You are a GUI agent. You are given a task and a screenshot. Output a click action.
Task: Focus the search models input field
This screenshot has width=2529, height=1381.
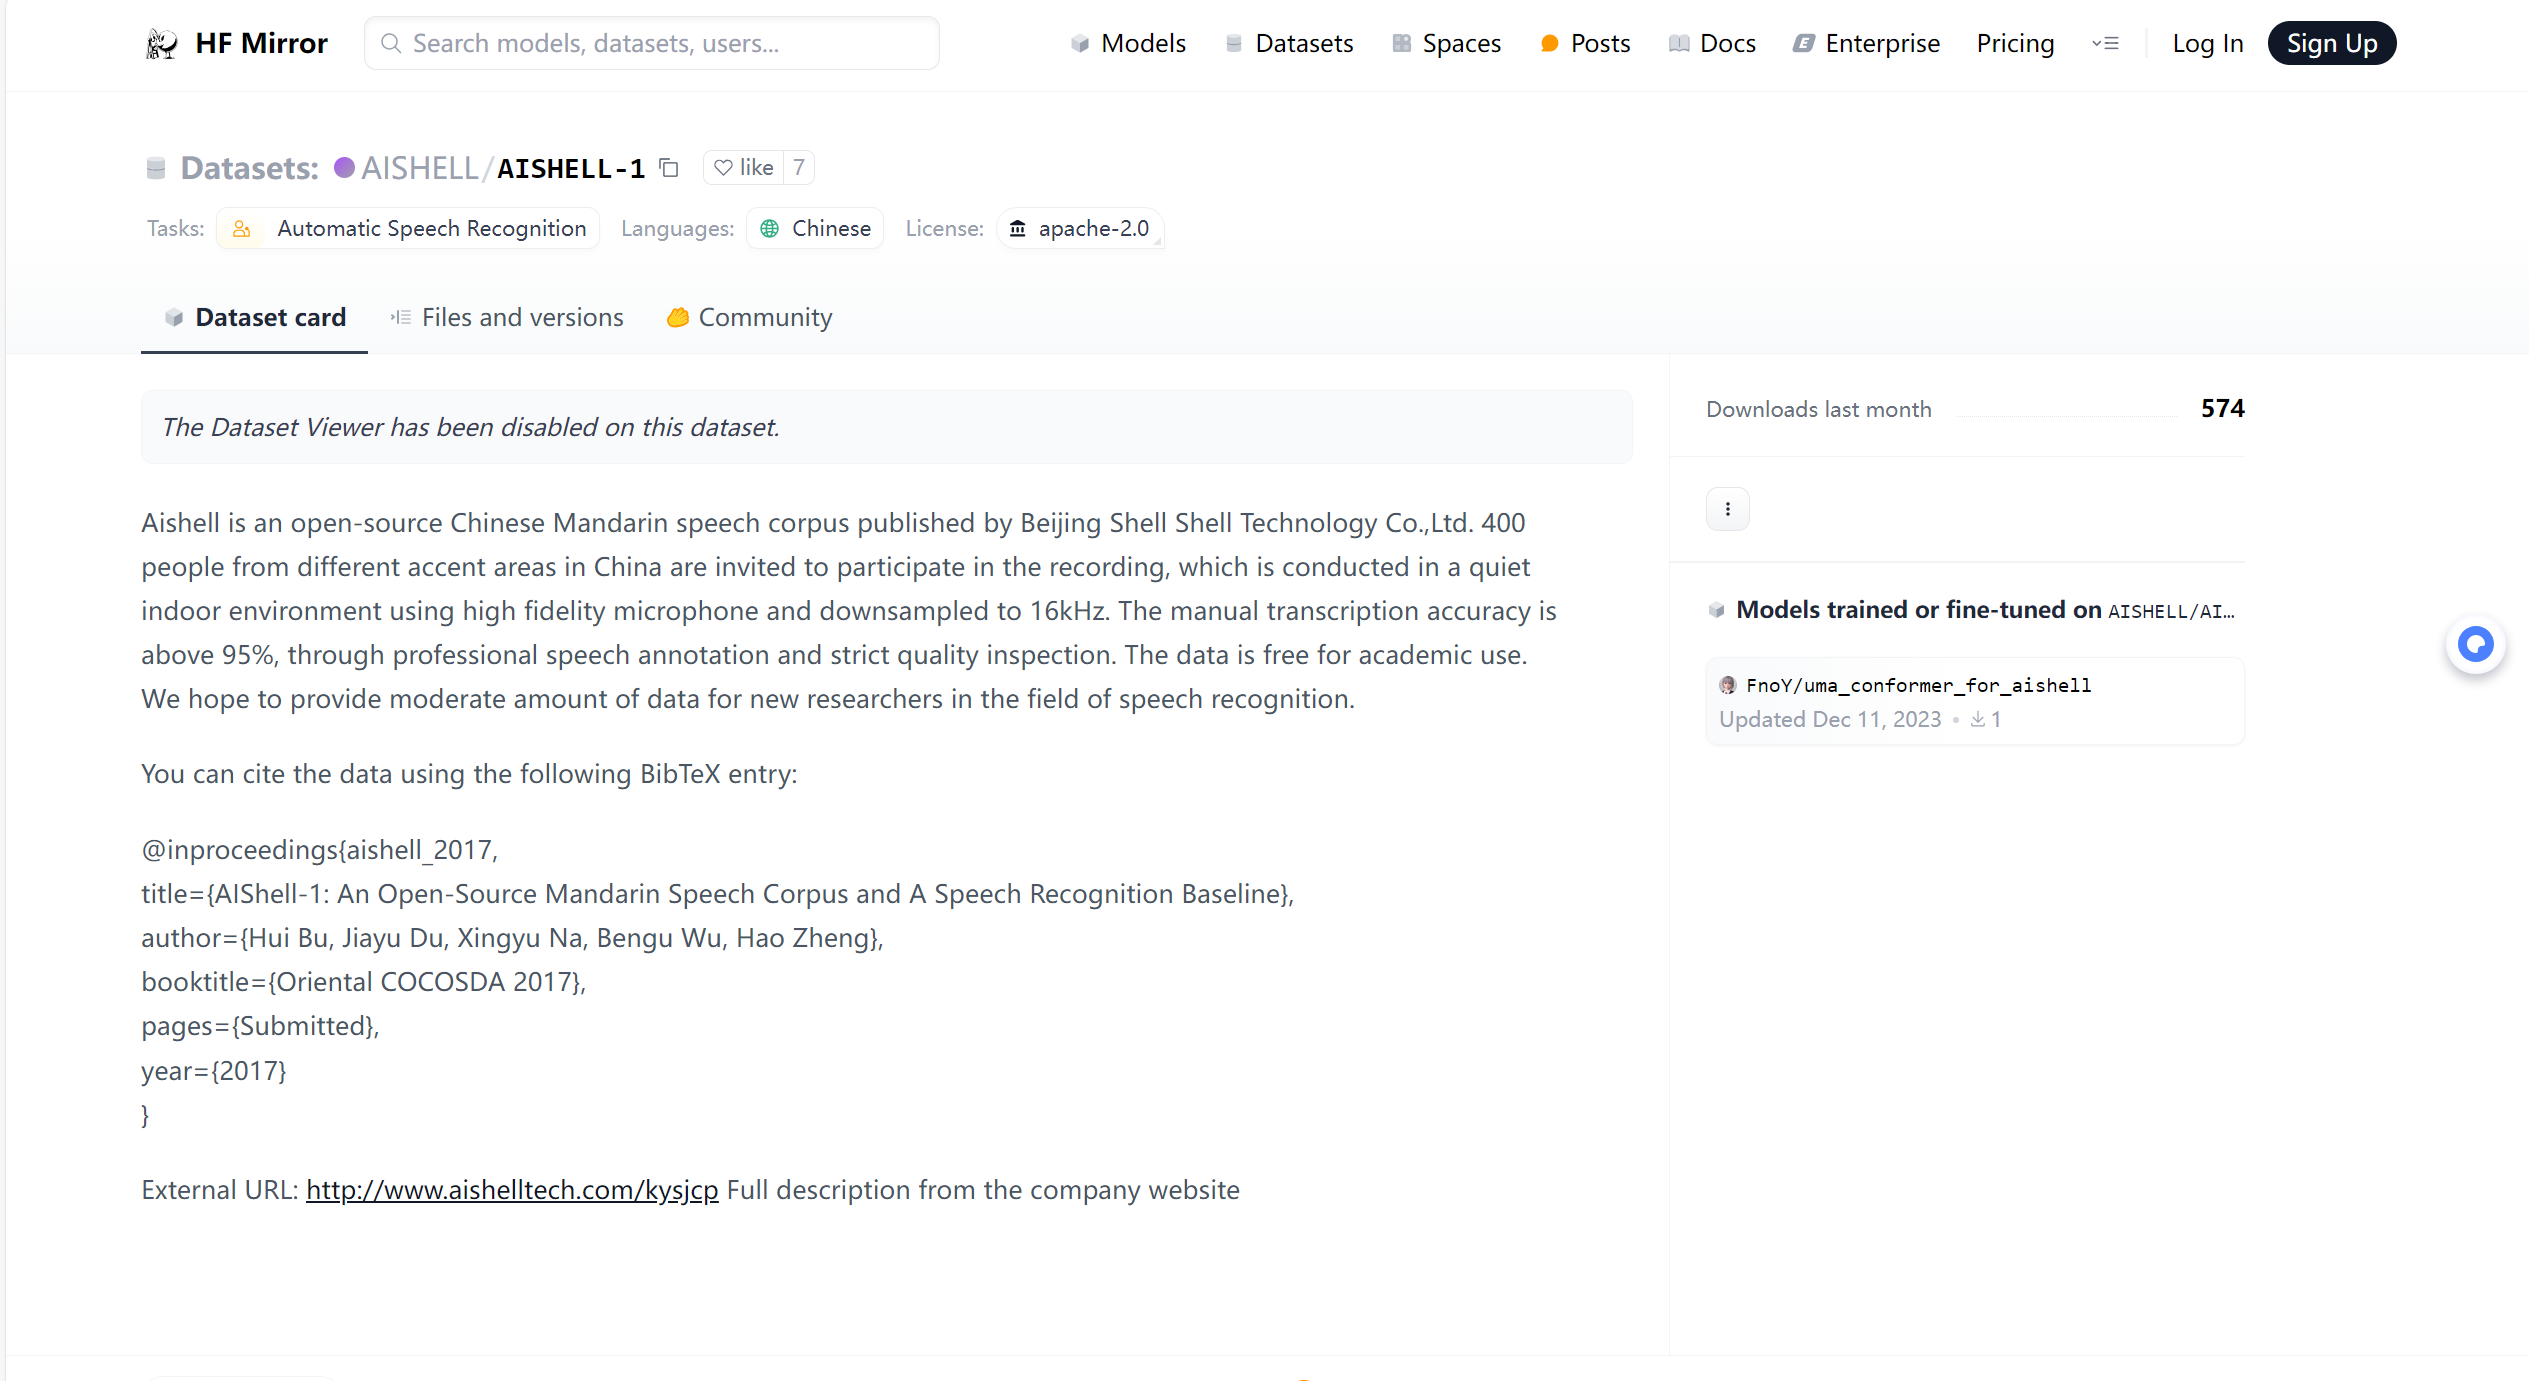(652, 44)
